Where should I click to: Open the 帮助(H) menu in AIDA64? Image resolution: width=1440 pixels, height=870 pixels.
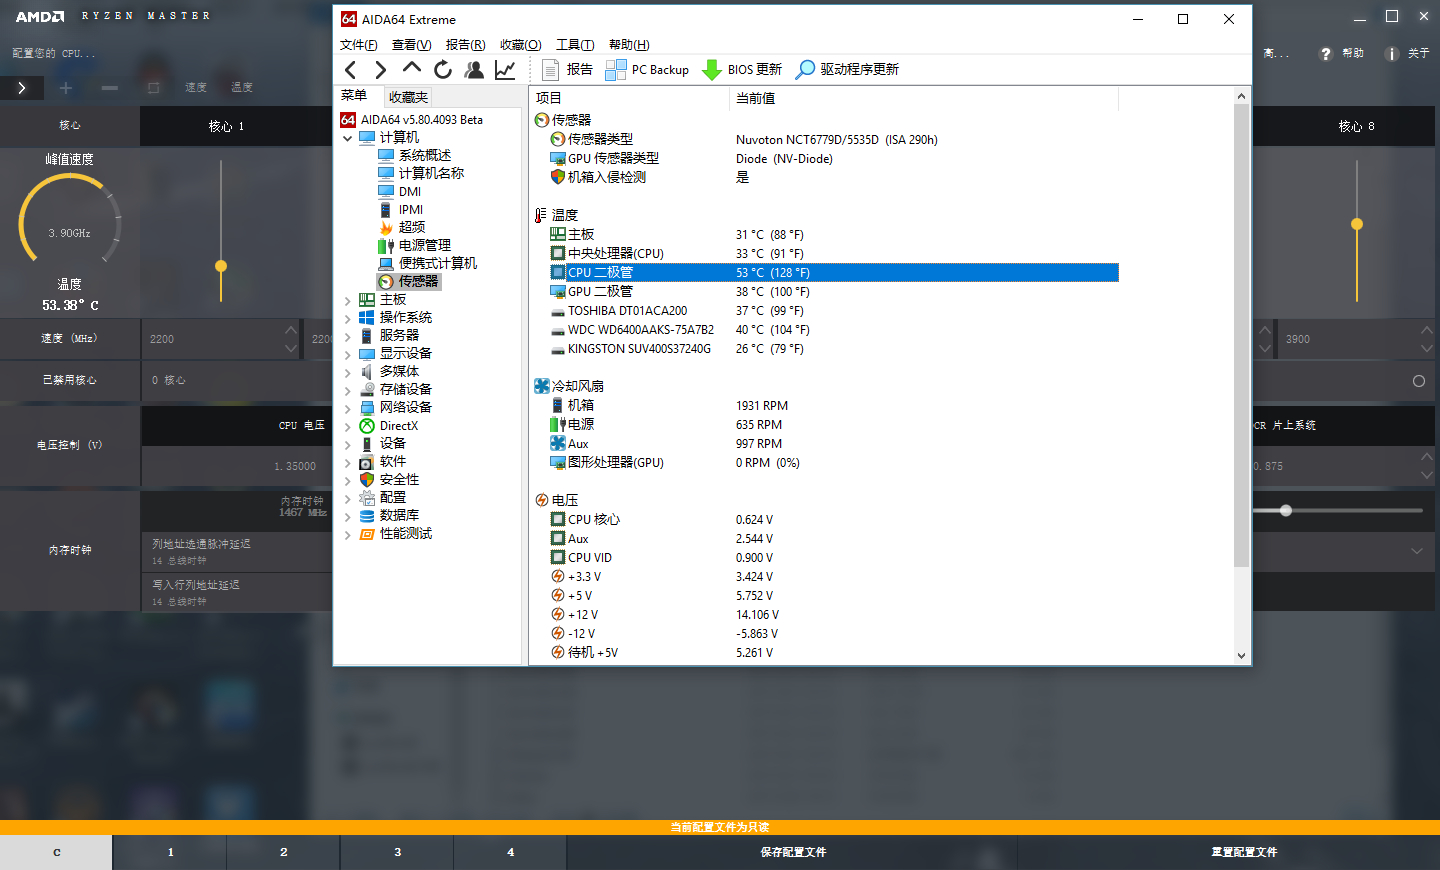pyautogui.click(x=629, y=45)
